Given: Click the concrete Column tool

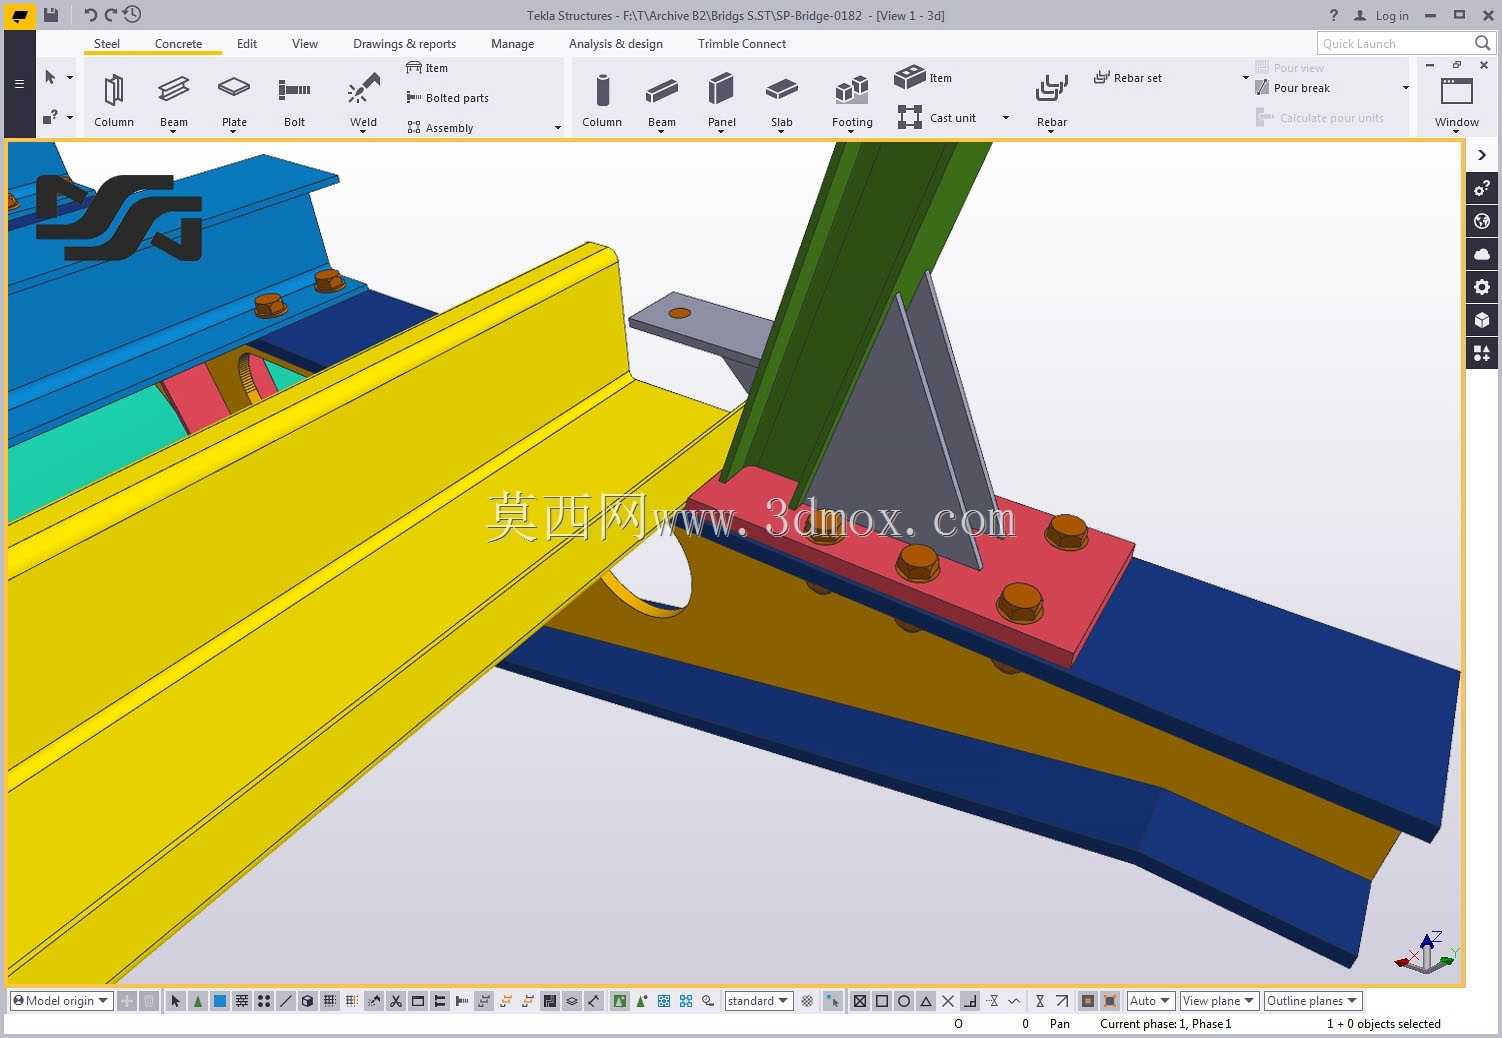Looking at the screenshot, I should coord(602,100).
